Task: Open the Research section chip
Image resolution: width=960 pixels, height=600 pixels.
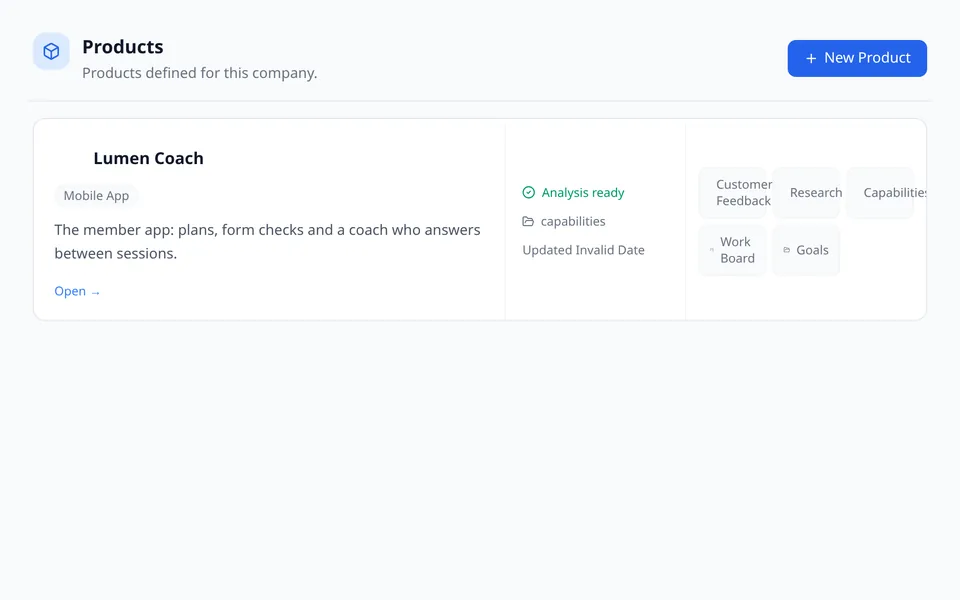Action: point(806,192)
